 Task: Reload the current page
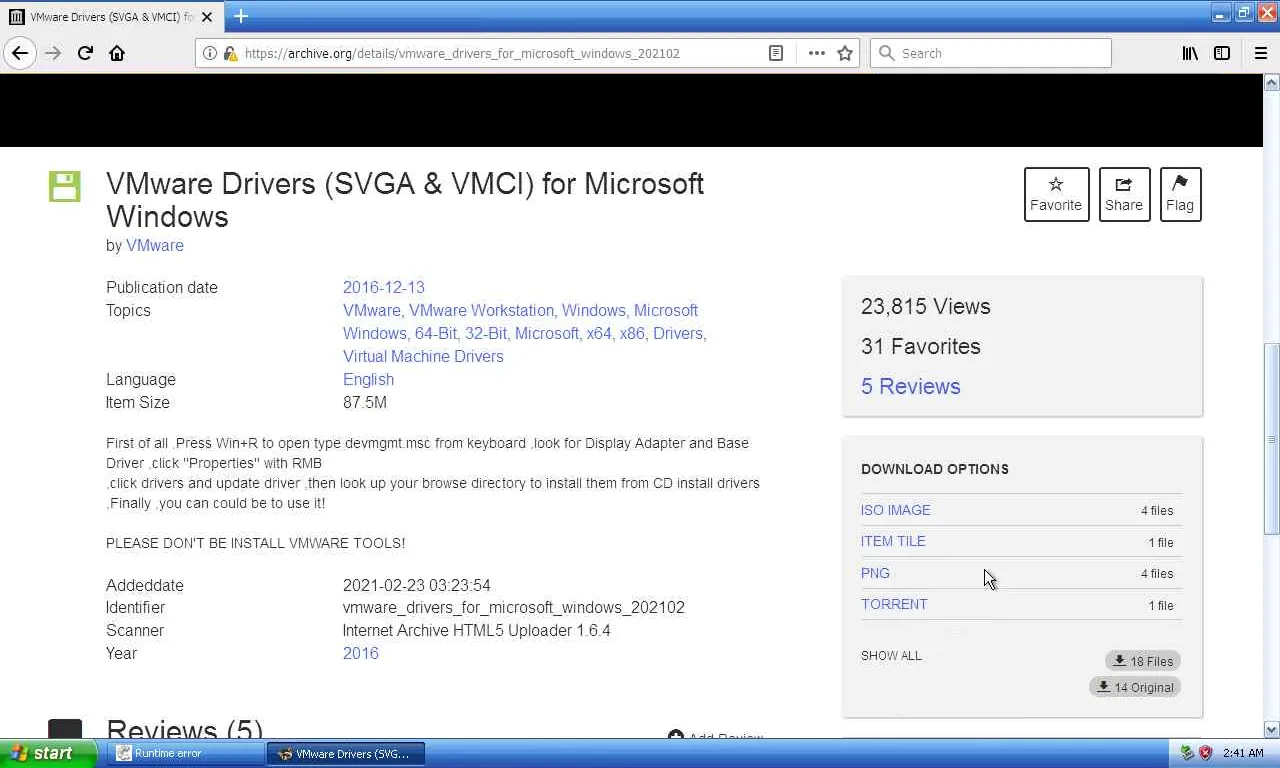point(85,53)
